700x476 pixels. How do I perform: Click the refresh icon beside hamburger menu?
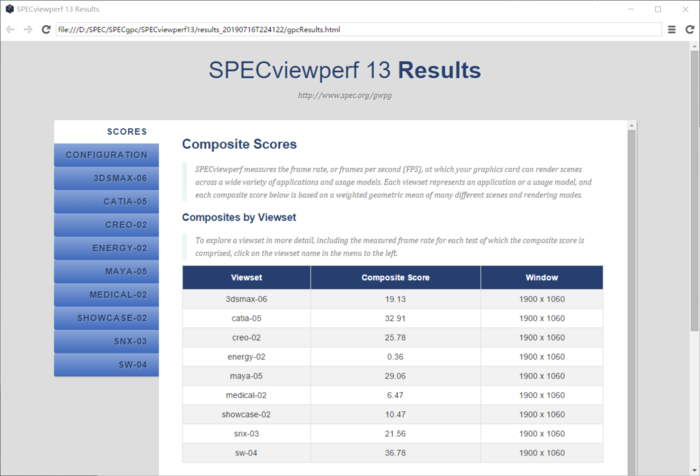[690, 29]
